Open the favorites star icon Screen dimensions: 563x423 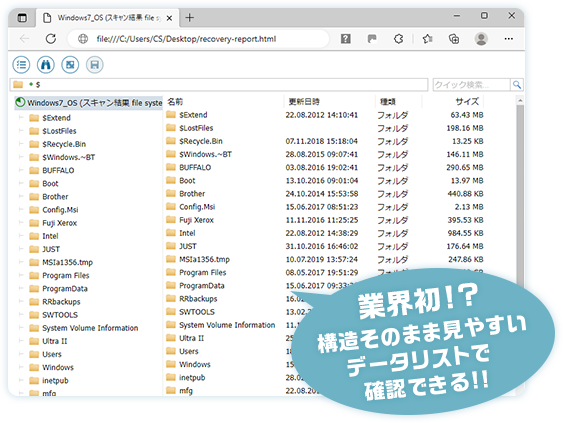427,38
